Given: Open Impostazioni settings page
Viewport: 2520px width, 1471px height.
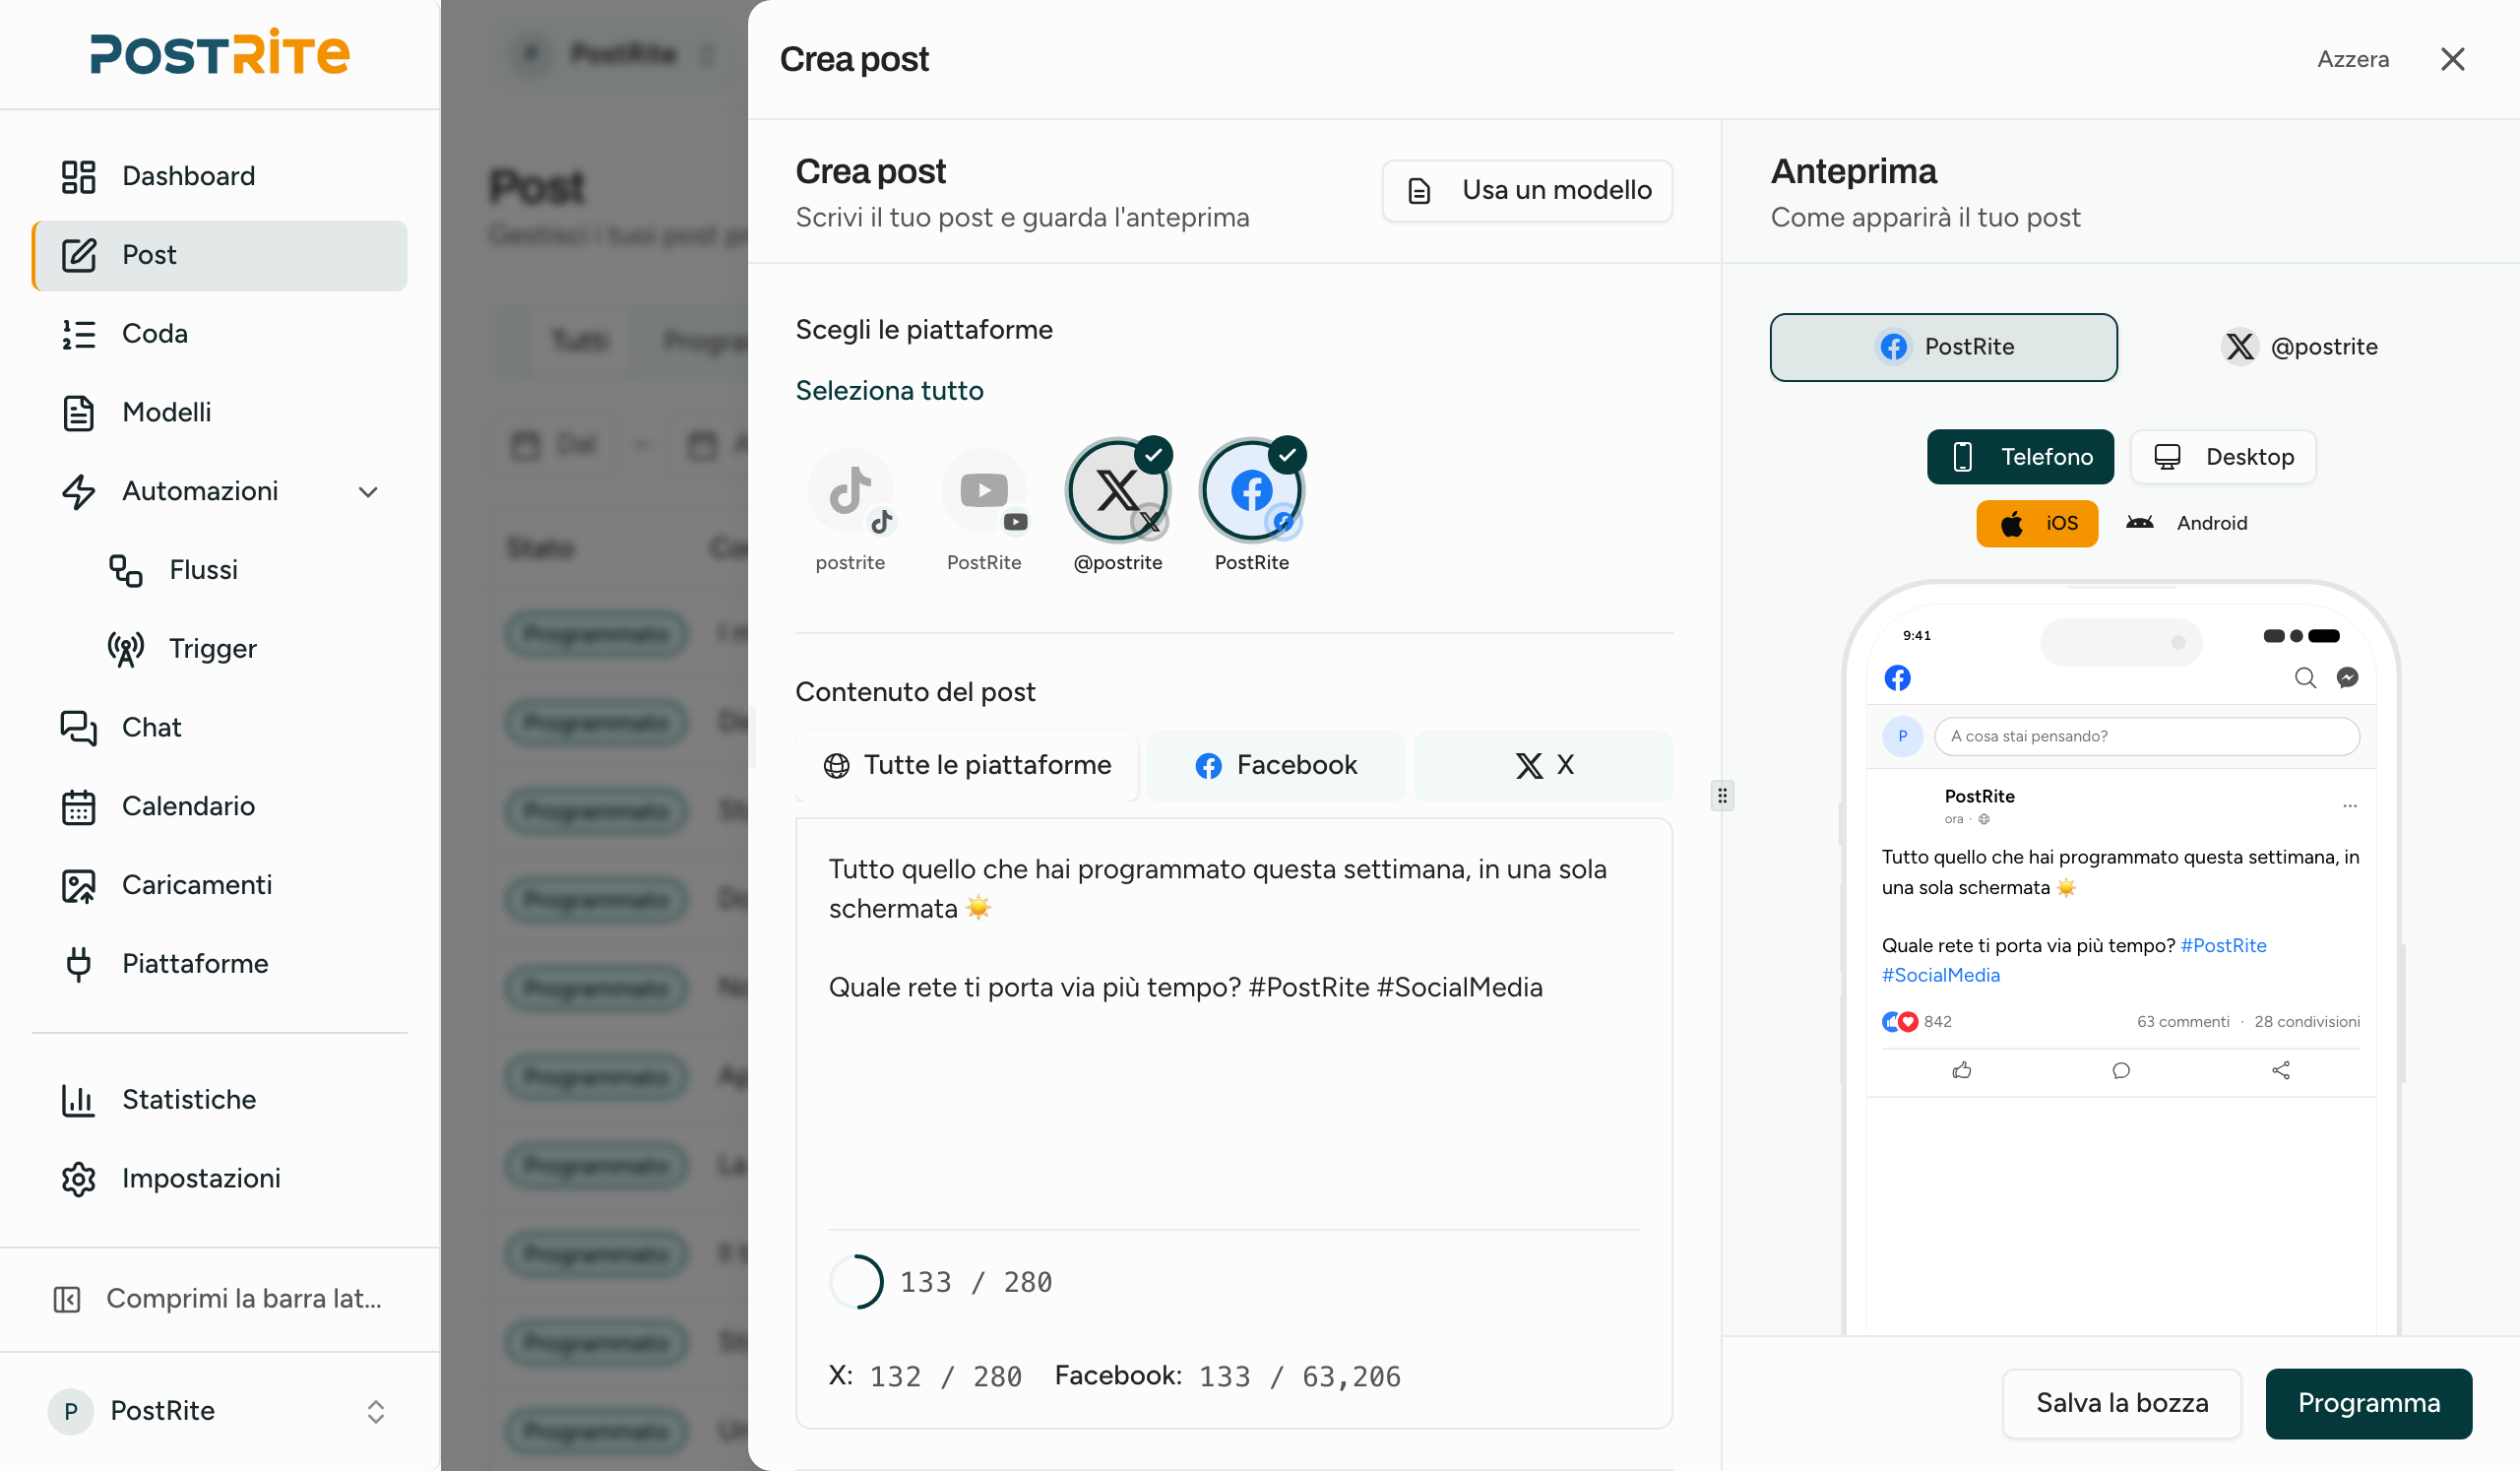Looking at the screenshot, I should [x=219, y=1179].
